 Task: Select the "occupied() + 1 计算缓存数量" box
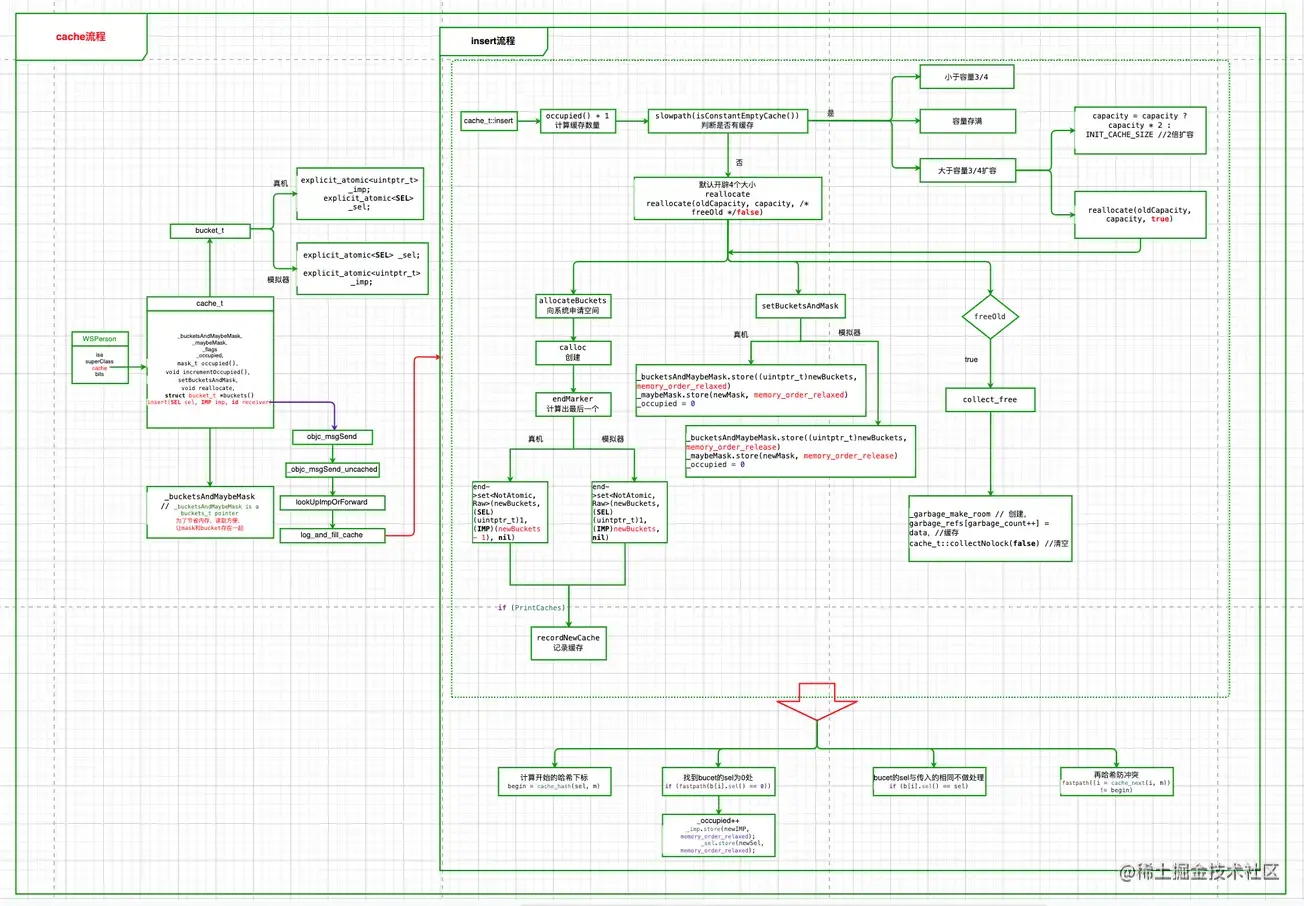(577, 121)
